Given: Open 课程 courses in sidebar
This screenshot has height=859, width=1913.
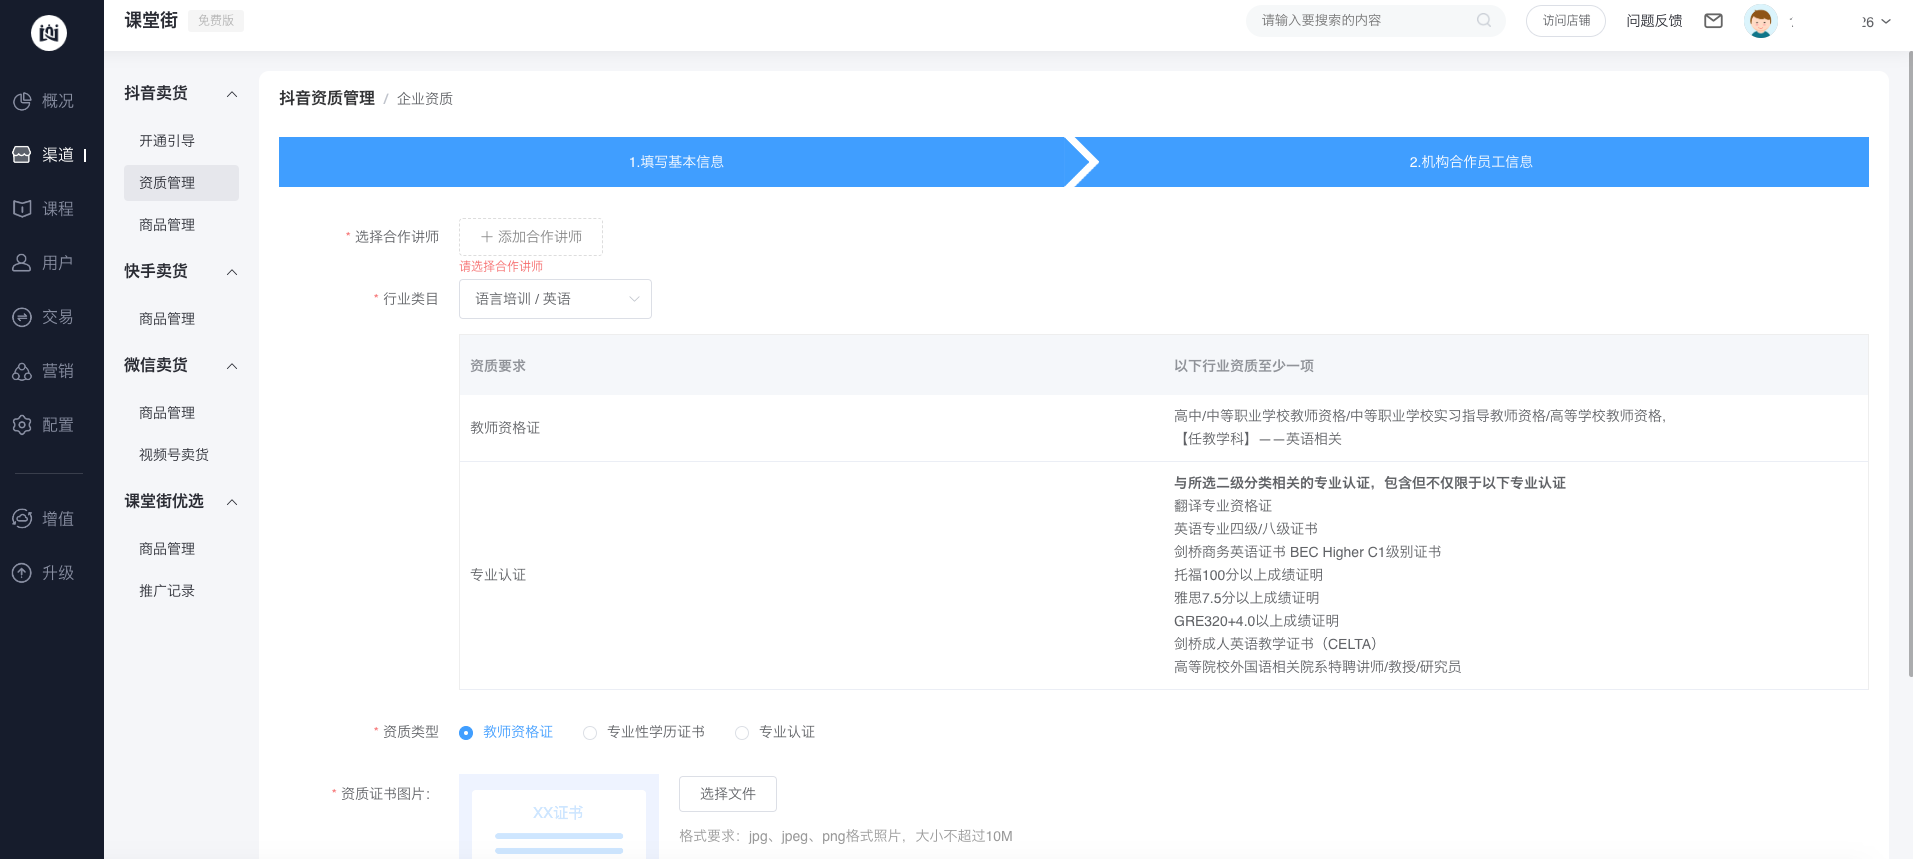Looking at the screenshot, I should pyautogui.click(x=43, y=209).
